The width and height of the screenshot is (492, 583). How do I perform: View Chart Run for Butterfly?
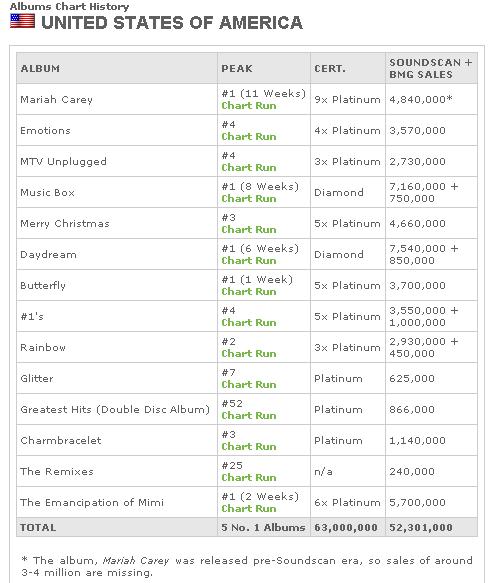click(249, 292)
